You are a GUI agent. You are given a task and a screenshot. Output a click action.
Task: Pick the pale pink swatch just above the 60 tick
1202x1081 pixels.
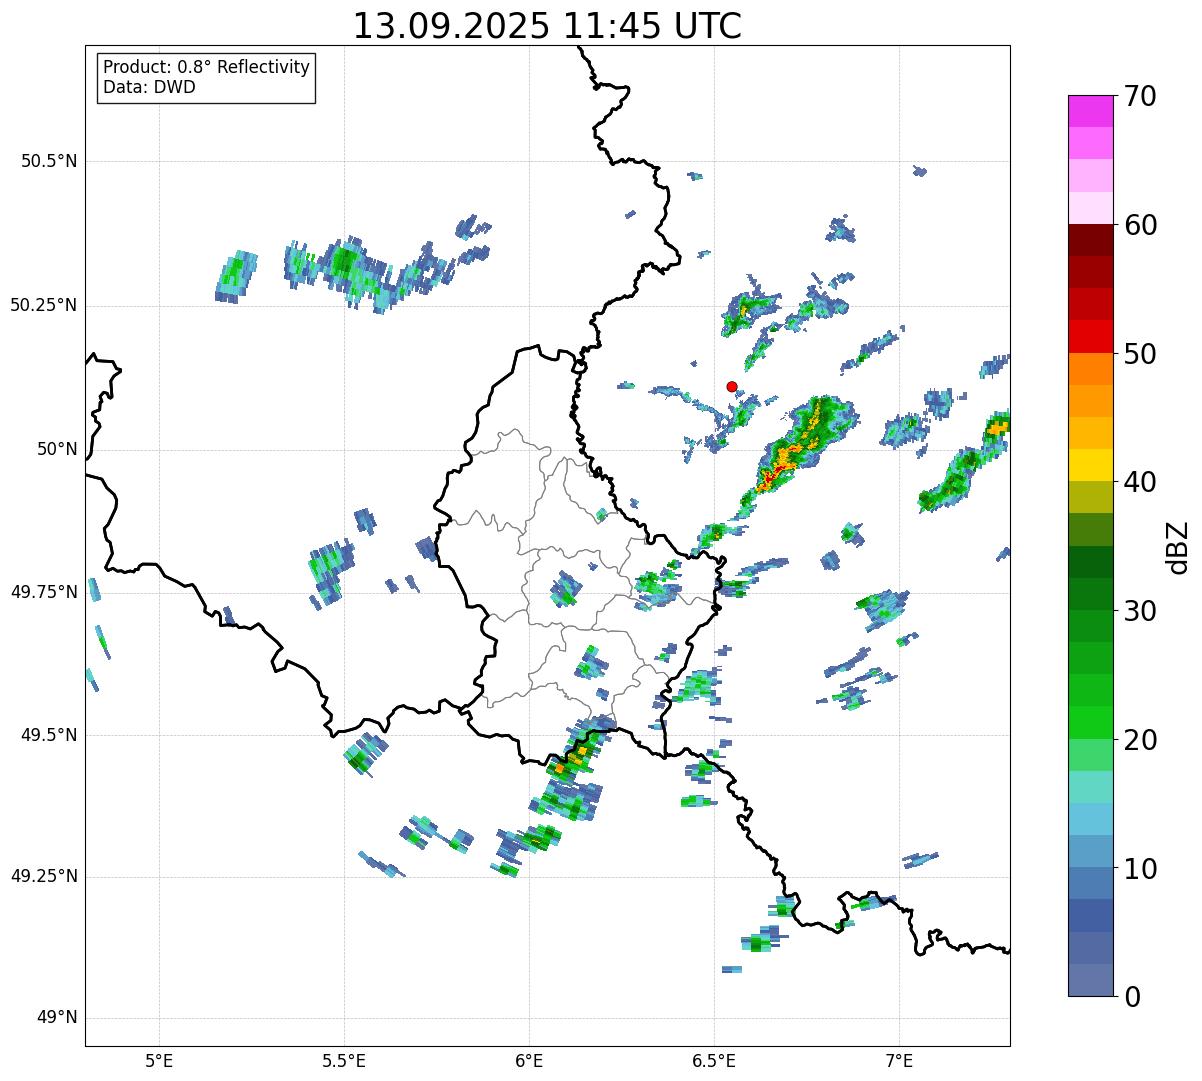click(1090, 208)
